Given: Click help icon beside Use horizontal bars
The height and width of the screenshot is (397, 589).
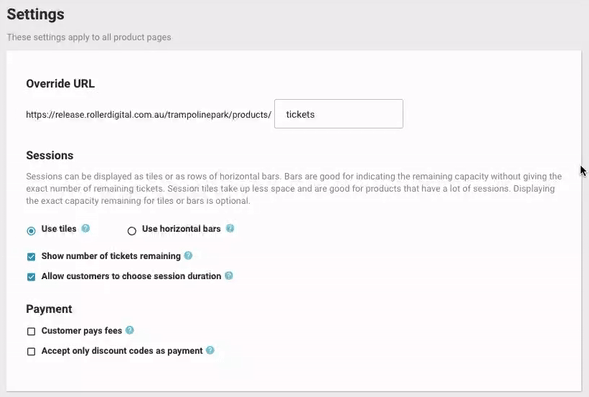Looking at the screenshot, I should point(230,228).
